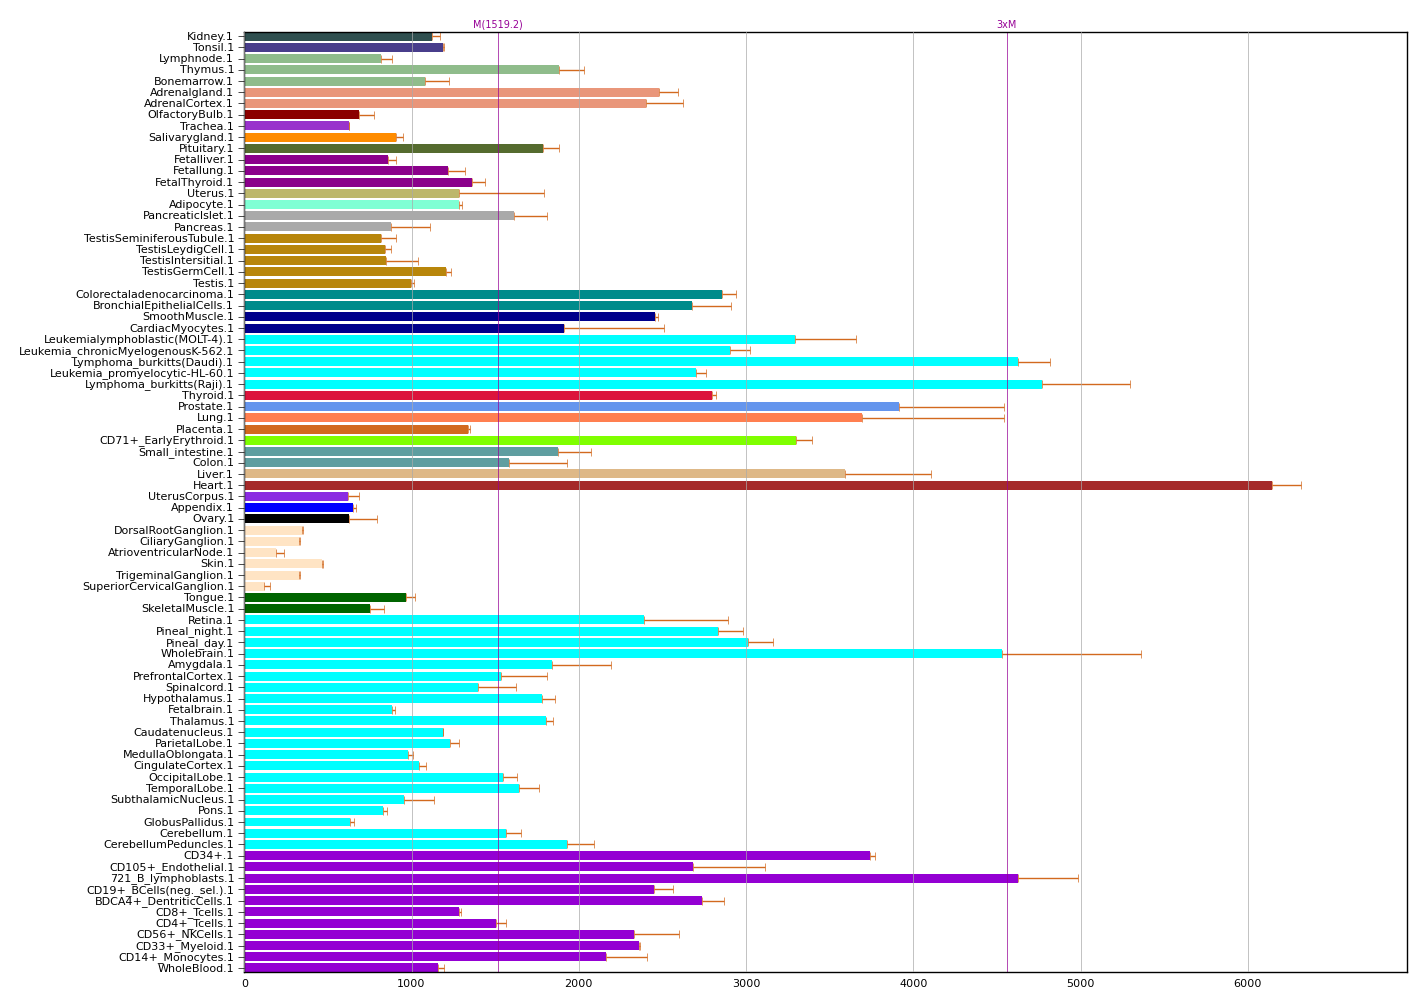Select the crimson Thyroid.1 bar
1426x1008 pixels.
click(478, 396)
